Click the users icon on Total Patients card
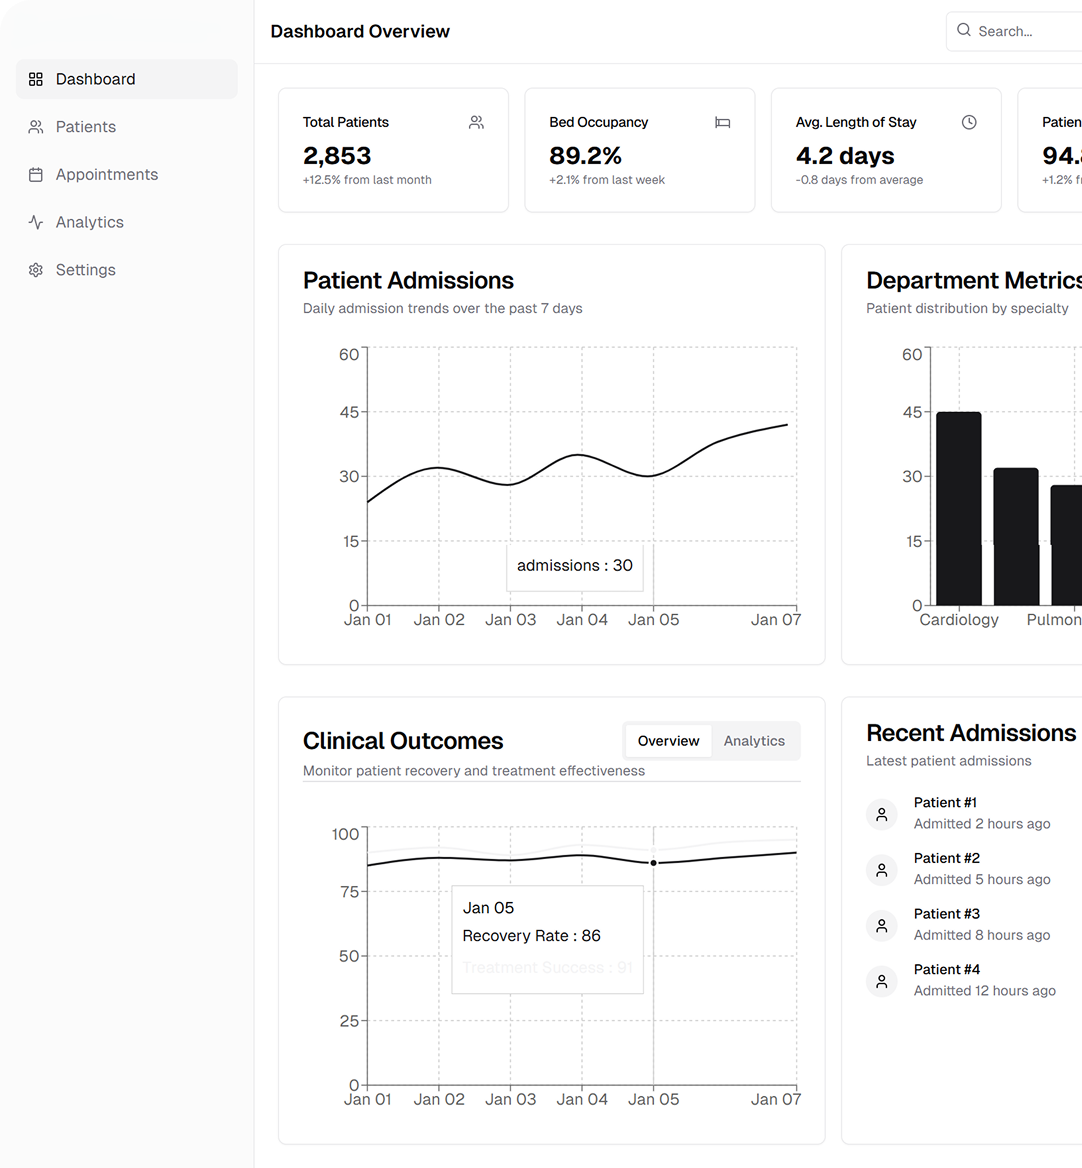The width and height of the screenshot is (1082, 1168). tap(476, 122)
